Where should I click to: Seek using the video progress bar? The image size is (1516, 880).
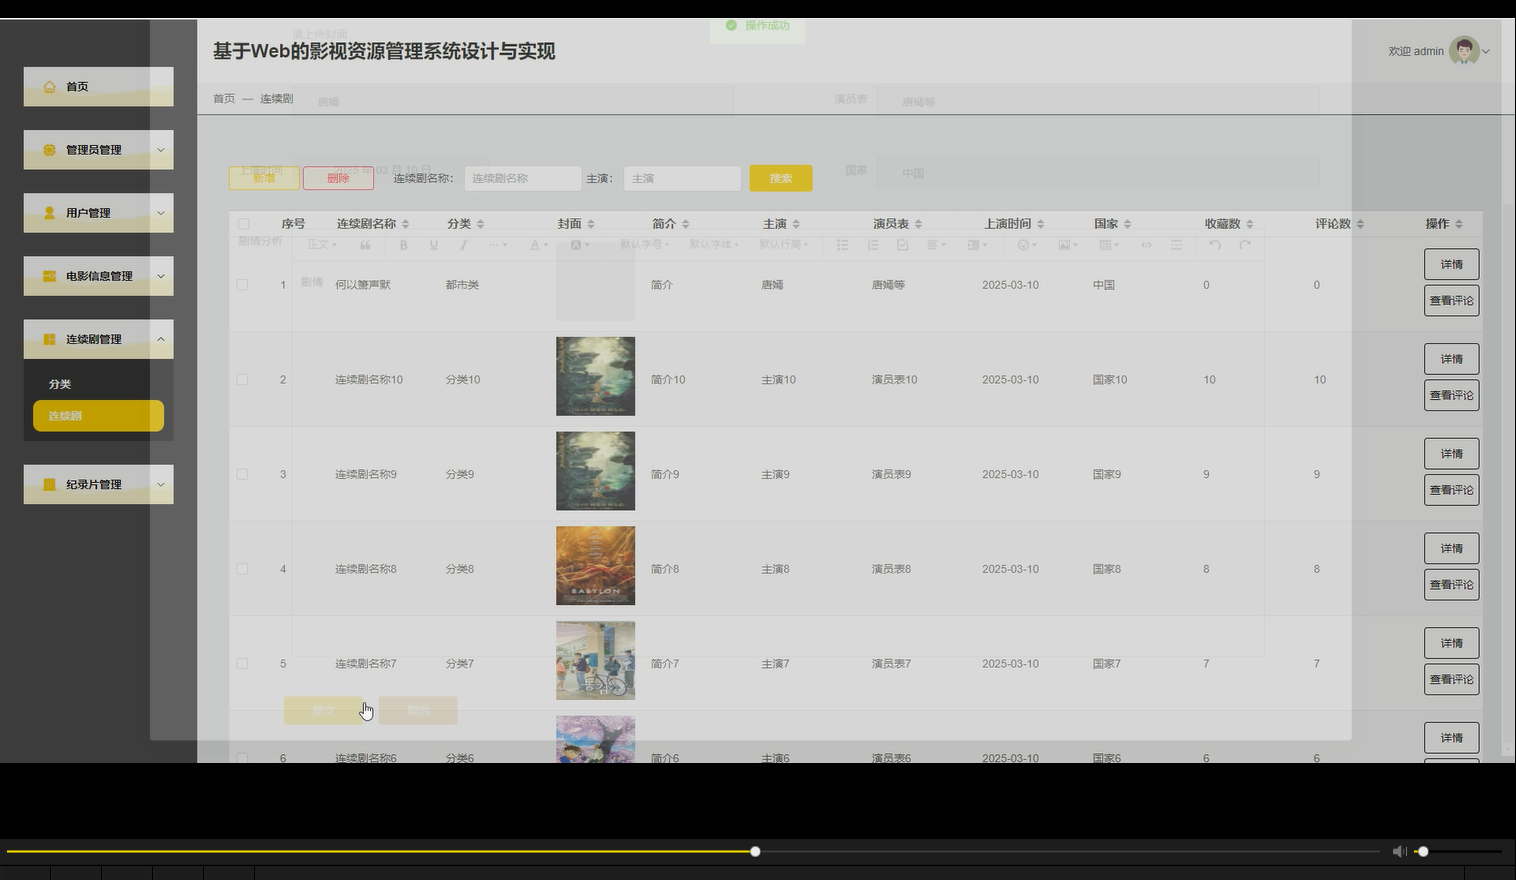(x=693, y=852)
